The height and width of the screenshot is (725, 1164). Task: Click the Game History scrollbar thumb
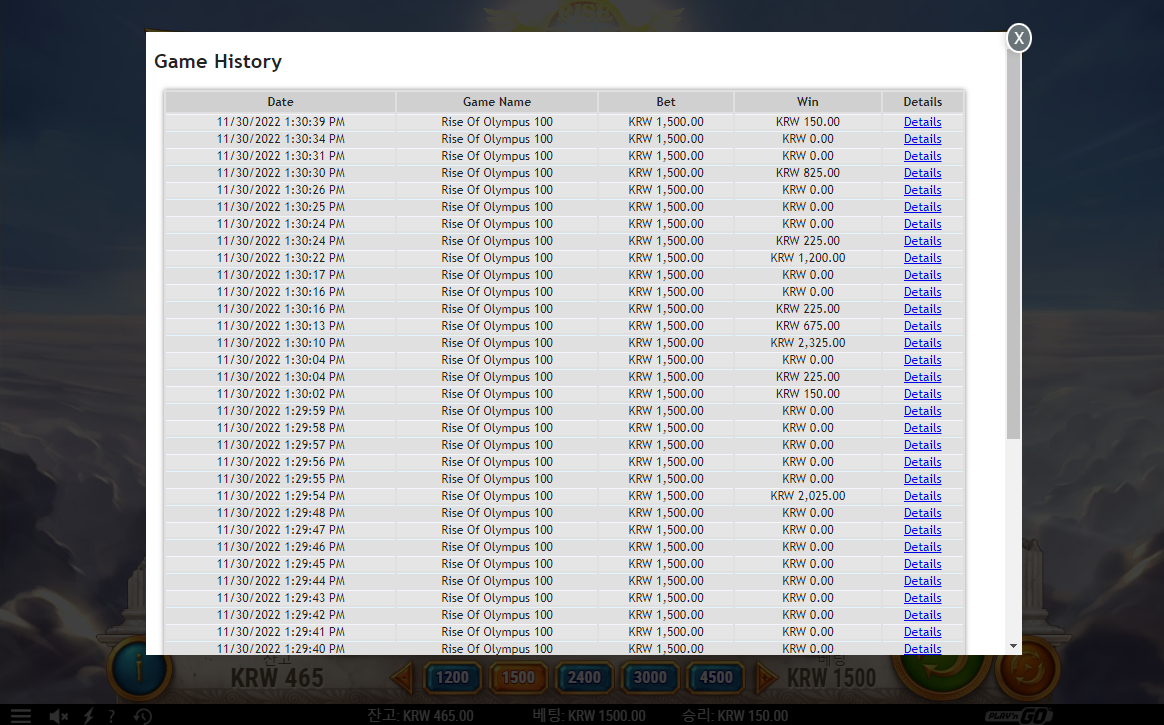(1013, 245)
